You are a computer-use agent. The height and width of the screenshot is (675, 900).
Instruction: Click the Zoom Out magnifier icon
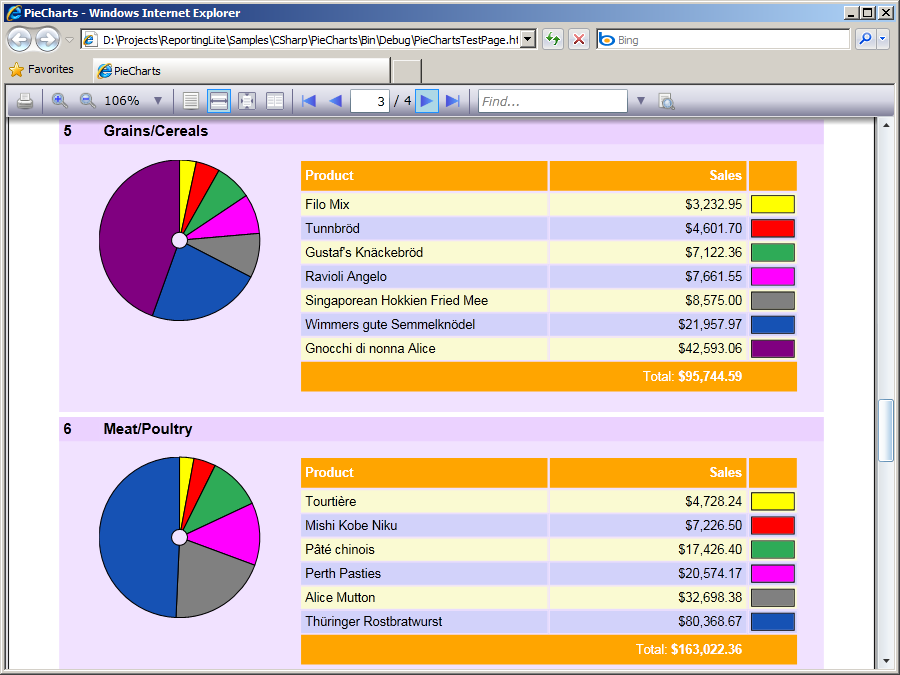point(87,101)
